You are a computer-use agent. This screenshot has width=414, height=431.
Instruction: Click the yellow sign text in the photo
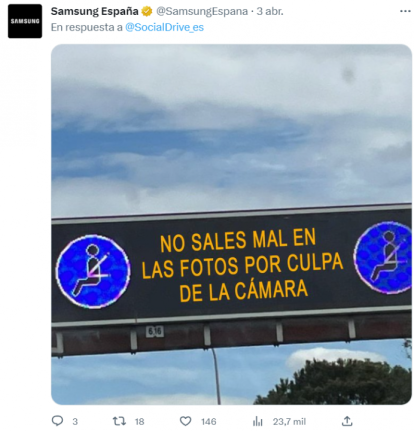click(242, 265)
